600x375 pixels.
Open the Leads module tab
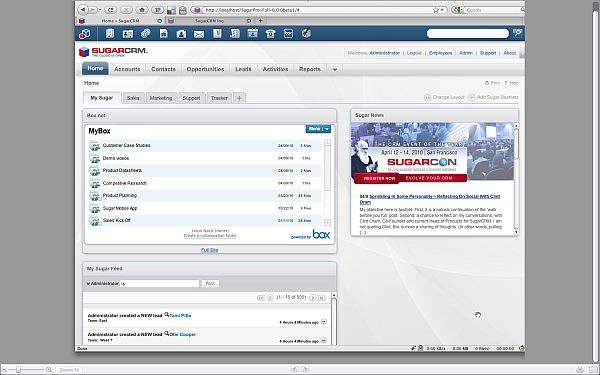pyautogui.click(x=243, y=69)
